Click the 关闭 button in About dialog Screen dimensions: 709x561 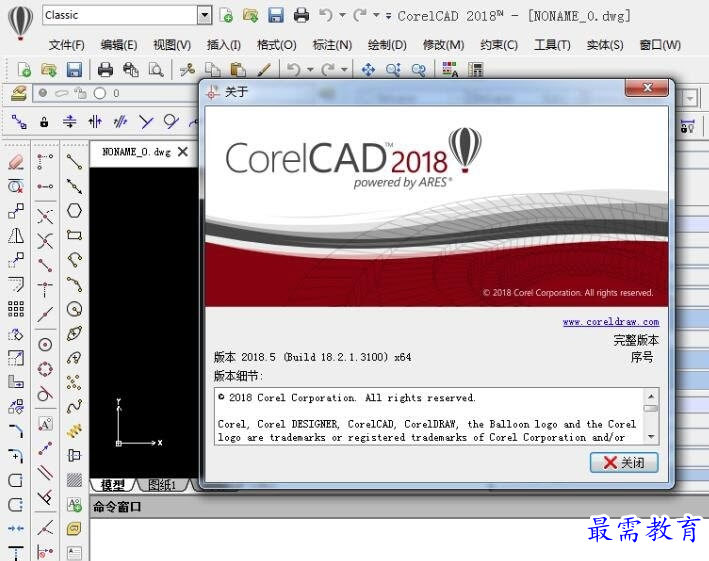tap(624, 462)
